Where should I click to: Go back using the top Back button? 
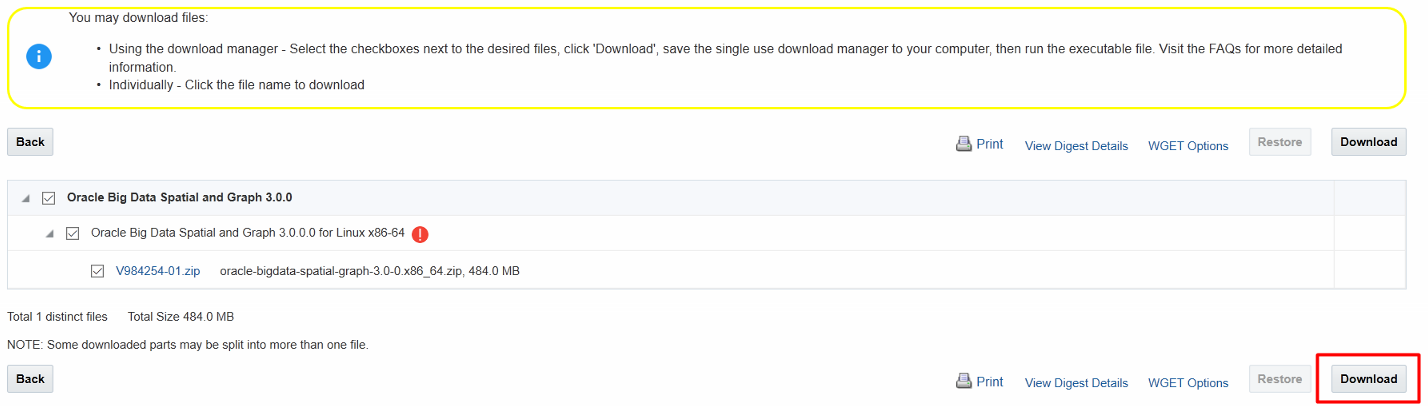(x=30, y=142)
